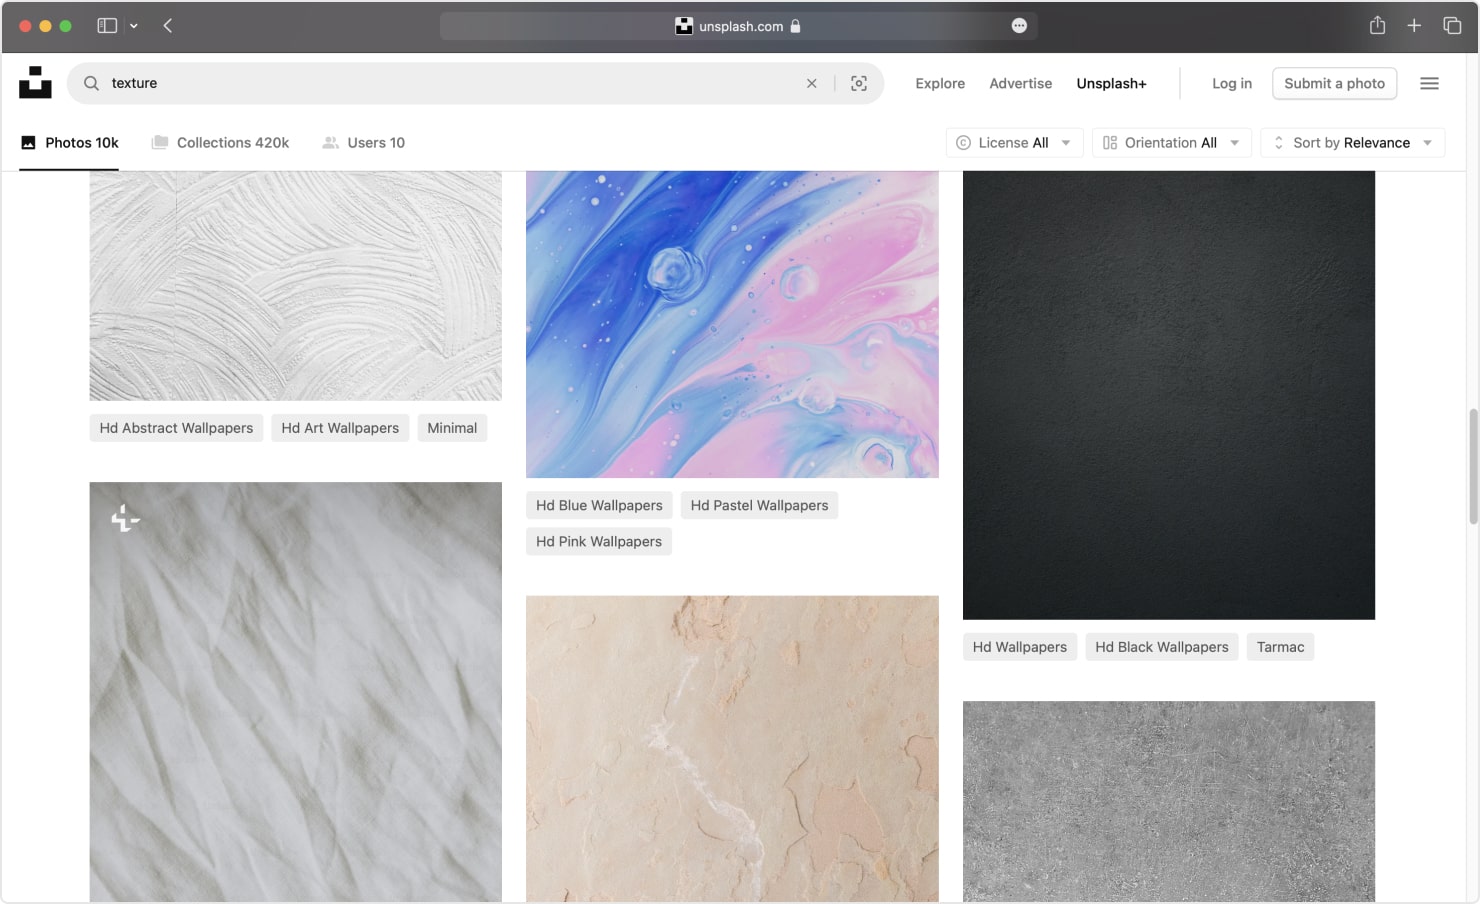Select the Tarmac tag

1280,647
